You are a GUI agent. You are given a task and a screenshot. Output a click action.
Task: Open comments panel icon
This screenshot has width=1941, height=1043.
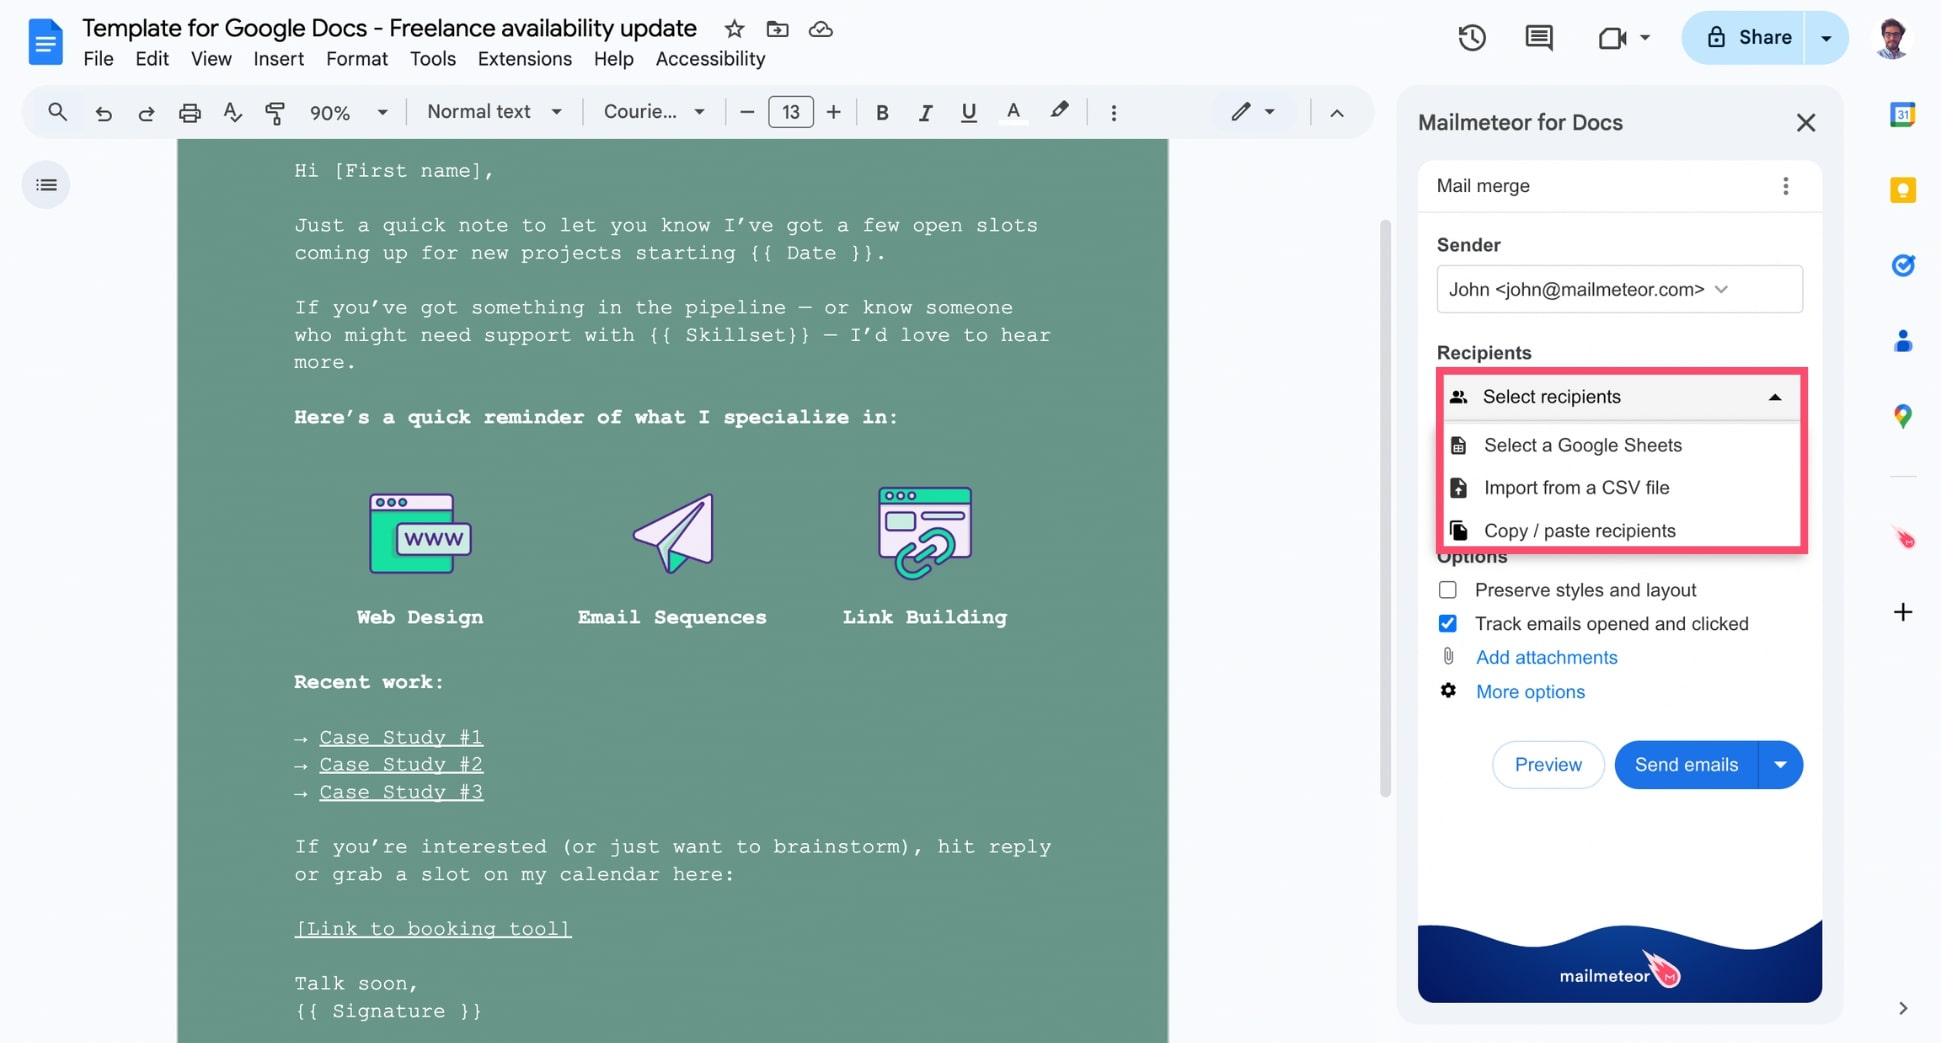click(1539, 38)
